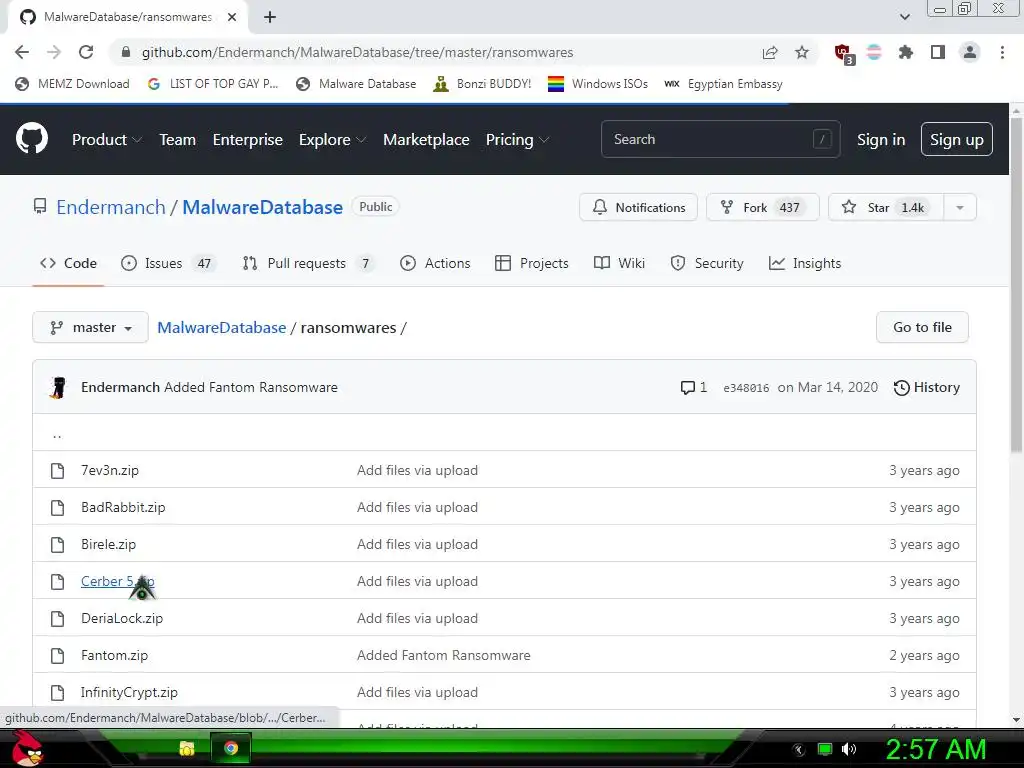The width and height of the screenshot is (1024, 768).
Task: Switch to the Pull requests tab
Action: (x=308, y=263)
